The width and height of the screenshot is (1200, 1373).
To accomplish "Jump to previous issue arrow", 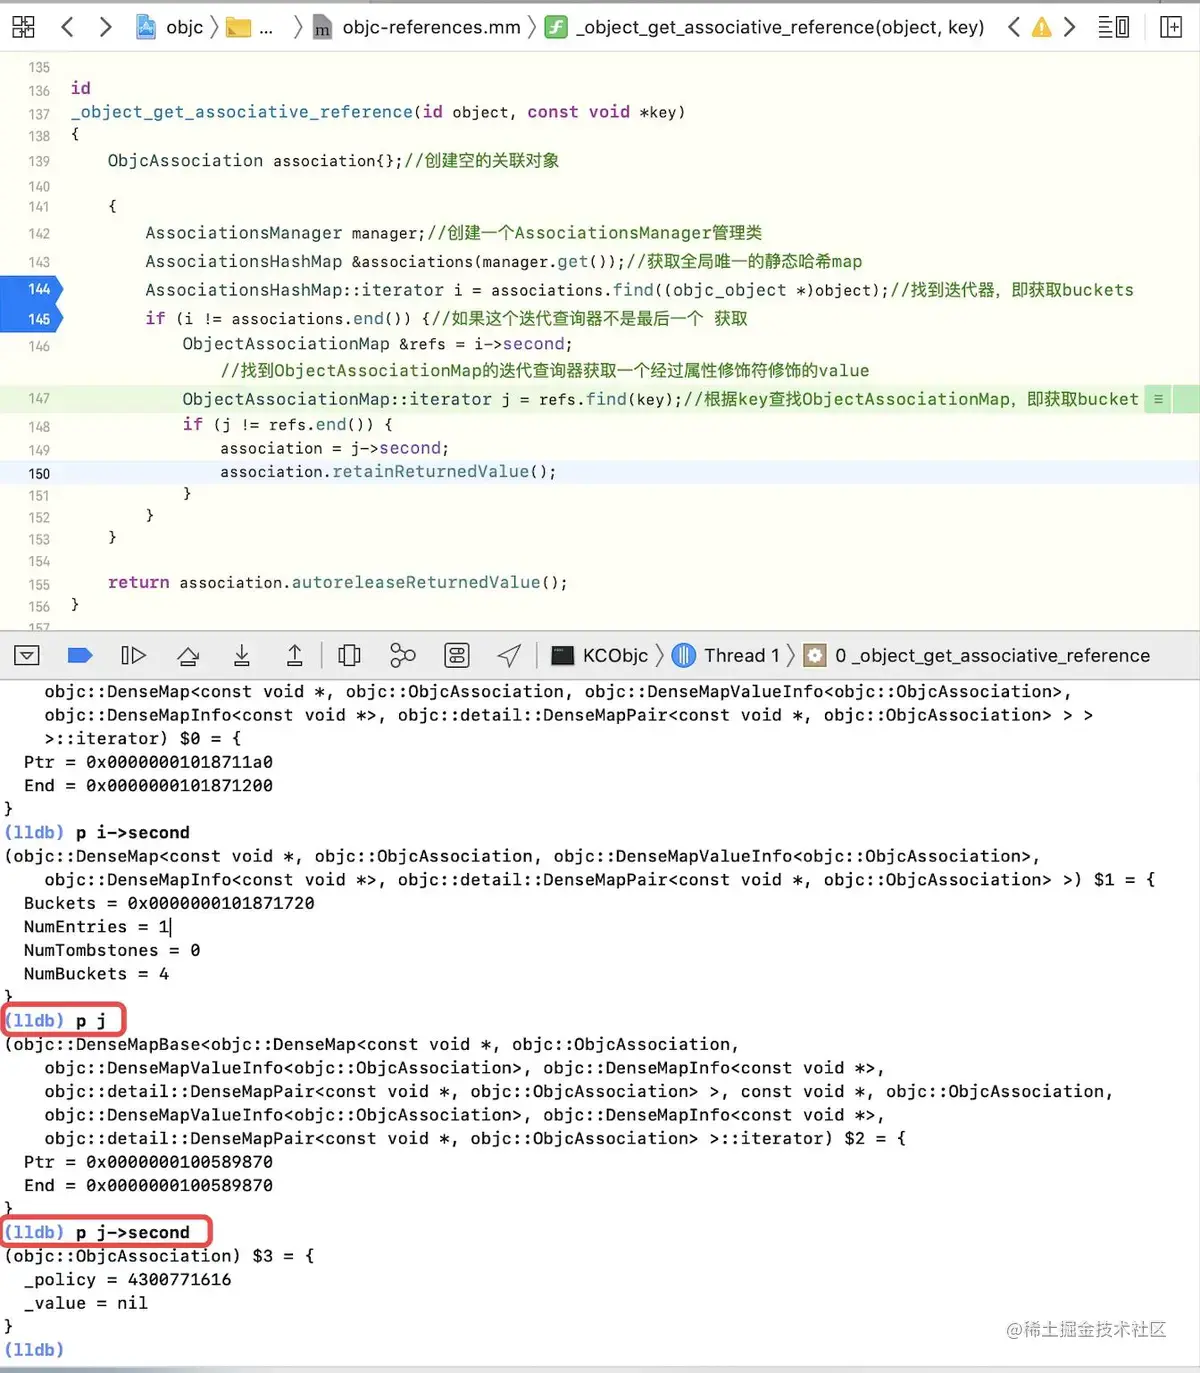I will click(1014, 27).
